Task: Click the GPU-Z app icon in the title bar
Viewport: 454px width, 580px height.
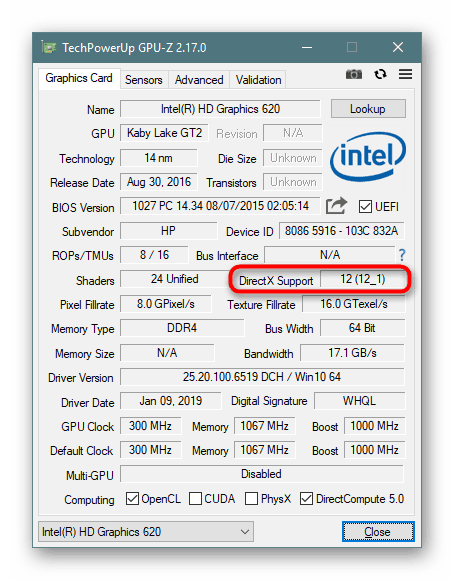Action: pyautogui.click(x=49, y=47)
